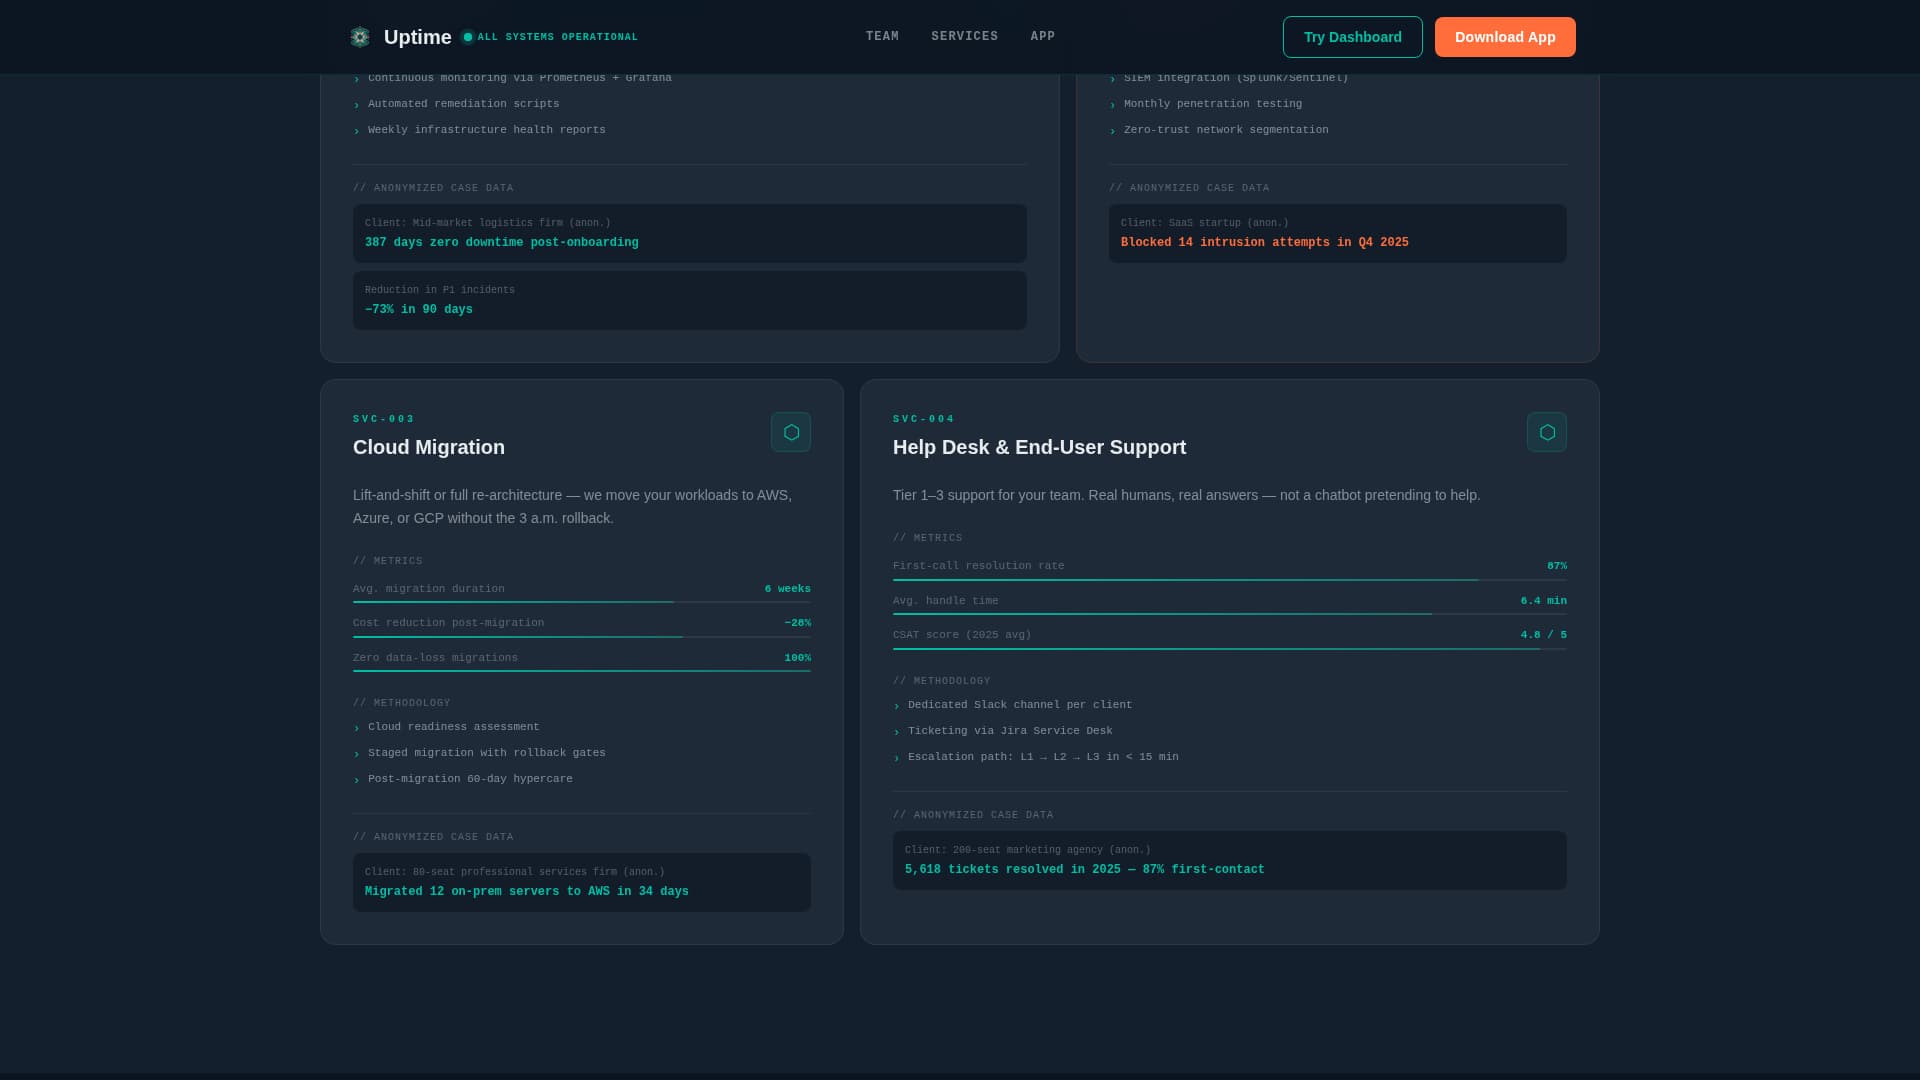Click the SVC-004 label
Screen dimensions: 1920x1080
click(924, 419)
